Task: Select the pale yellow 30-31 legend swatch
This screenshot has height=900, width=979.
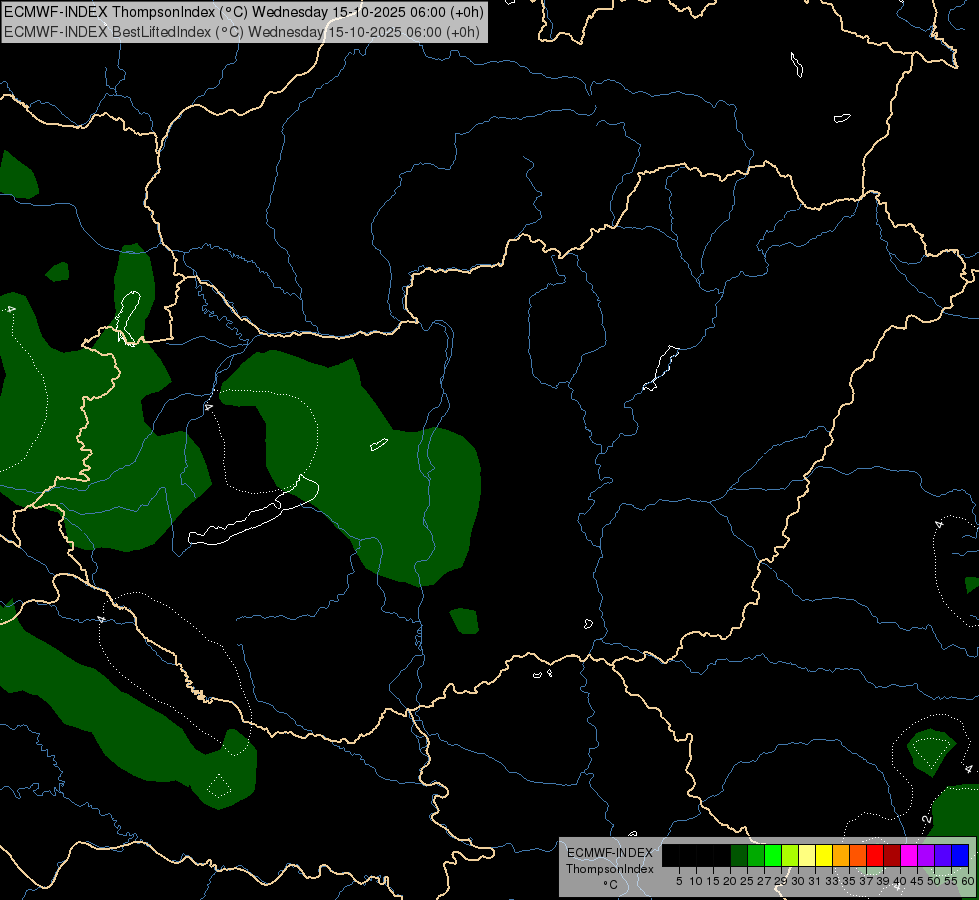Action: pos(807,855)
